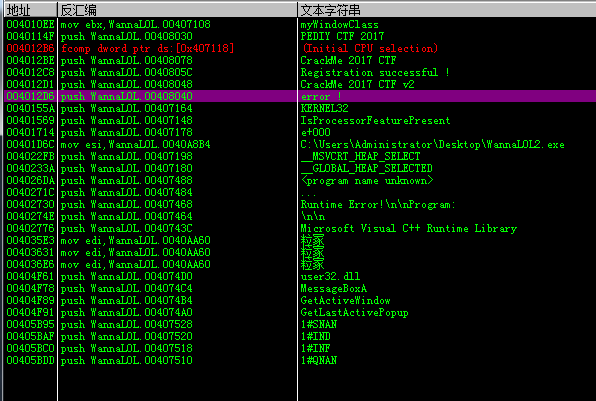Viewport: 596px width, 401px height.
Task: Click address 00401D6C
Action: coord(30,144)
